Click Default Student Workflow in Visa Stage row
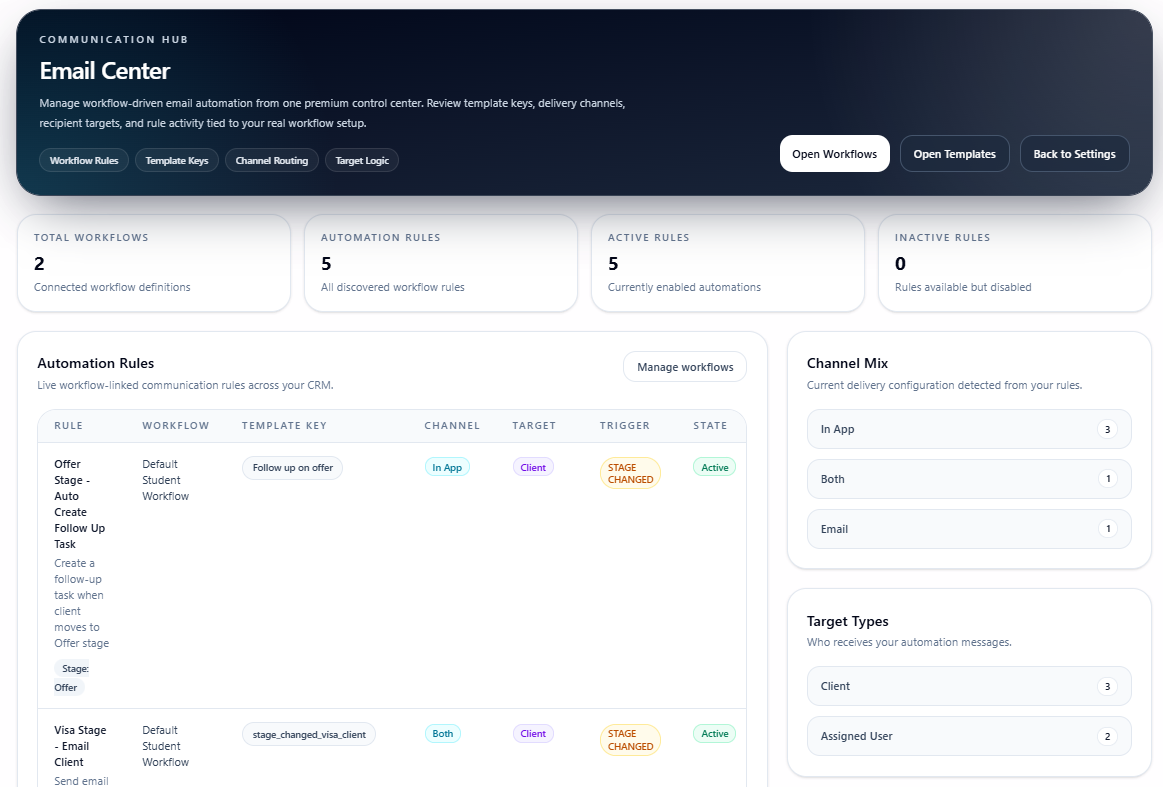 tap(165, 746)
